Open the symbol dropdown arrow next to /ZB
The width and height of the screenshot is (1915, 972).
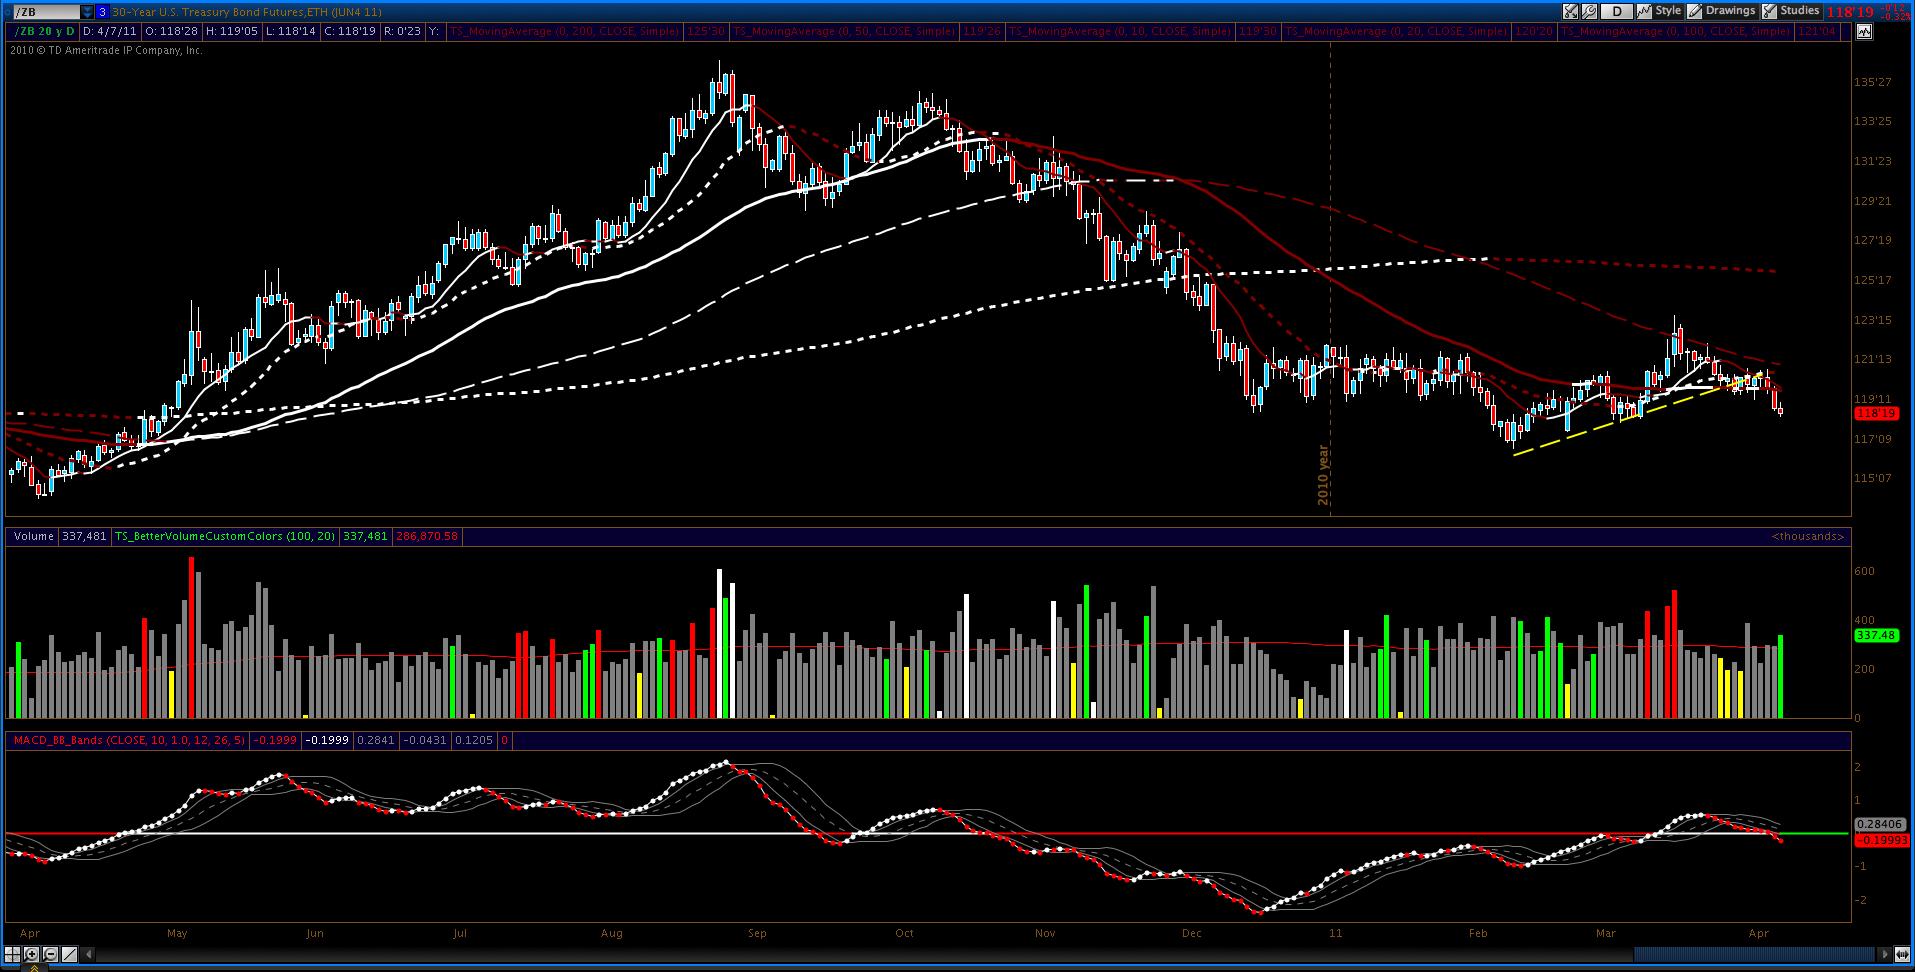(87, 12)
